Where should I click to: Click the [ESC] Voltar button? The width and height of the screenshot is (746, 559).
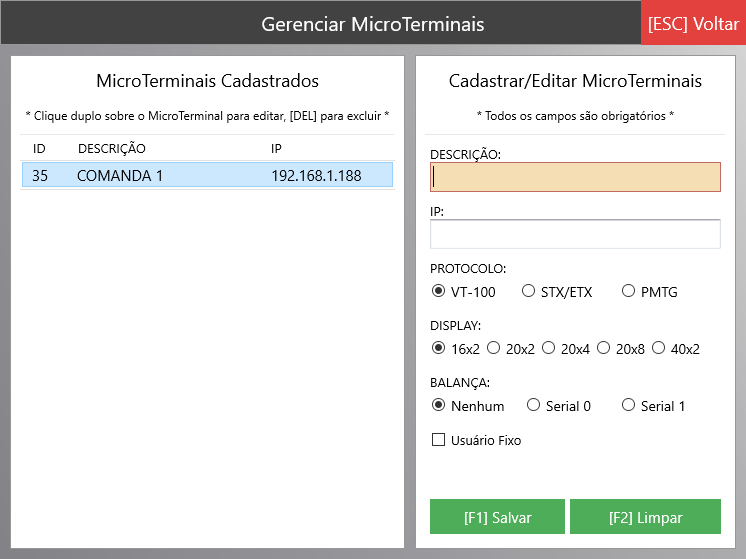(x=693, y=23)
